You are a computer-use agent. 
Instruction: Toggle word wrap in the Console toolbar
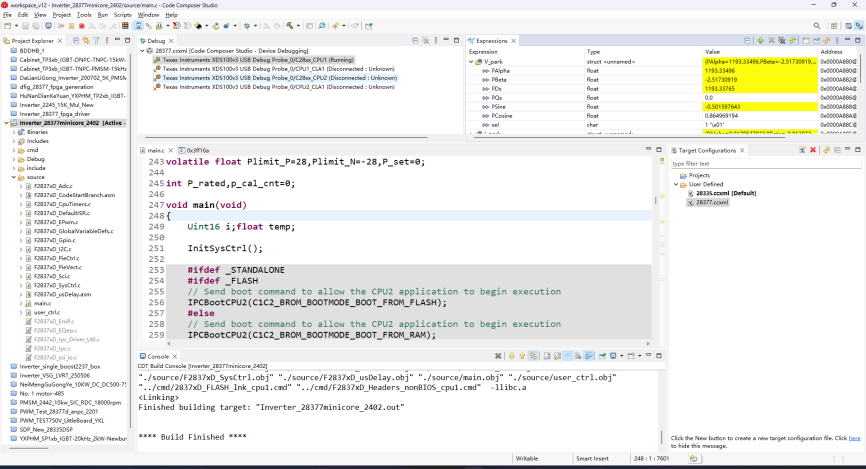(567, 356)
